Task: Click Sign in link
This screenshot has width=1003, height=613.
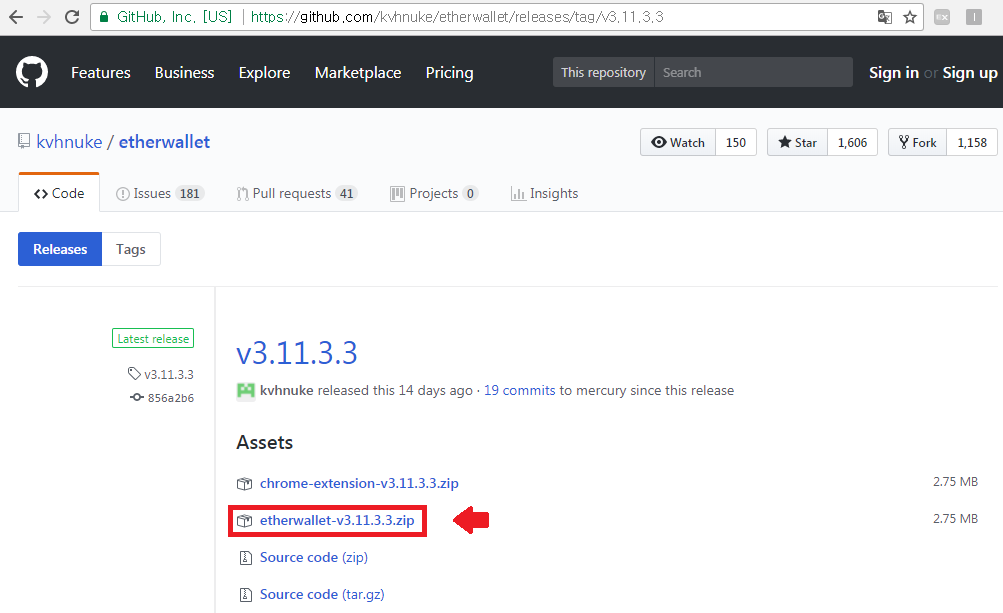Action: point(894,73)
